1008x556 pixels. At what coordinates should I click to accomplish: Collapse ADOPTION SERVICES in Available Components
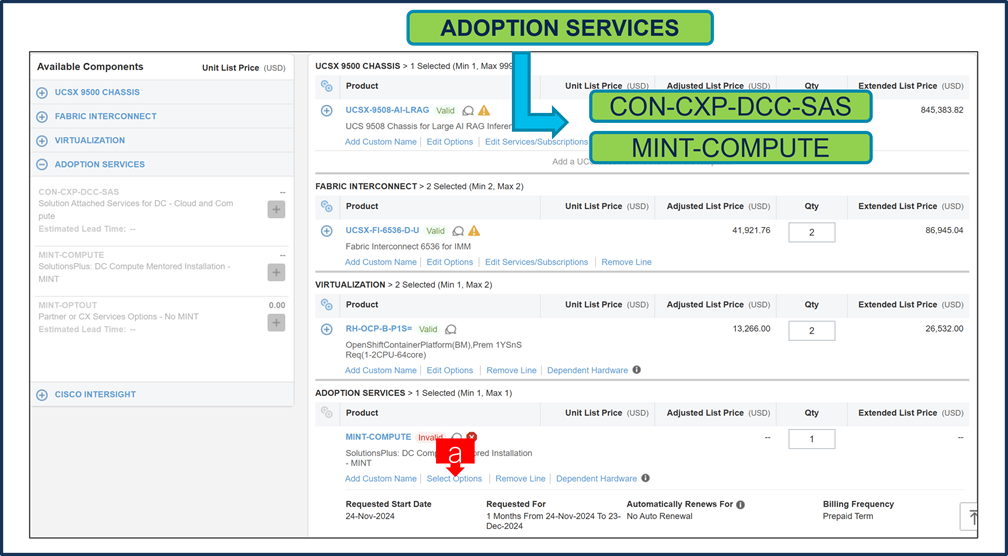click(x=42, y=165)
